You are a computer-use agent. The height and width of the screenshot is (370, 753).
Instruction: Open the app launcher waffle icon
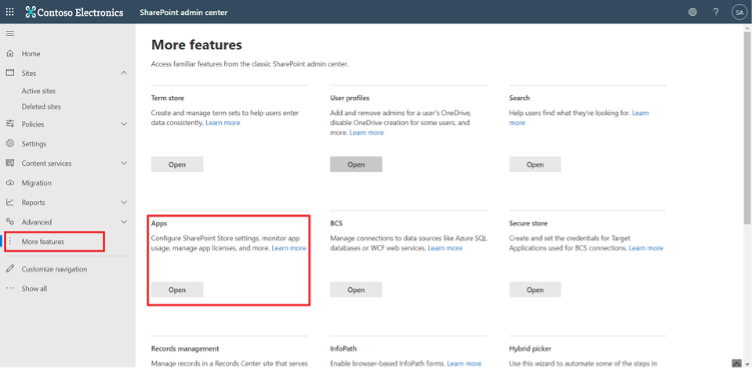click(10, 12)
